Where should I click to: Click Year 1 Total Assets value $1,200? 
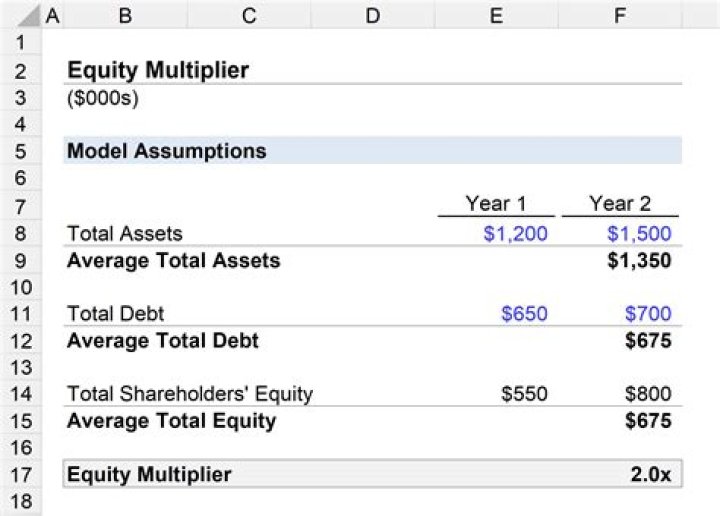tap(515, 234)
